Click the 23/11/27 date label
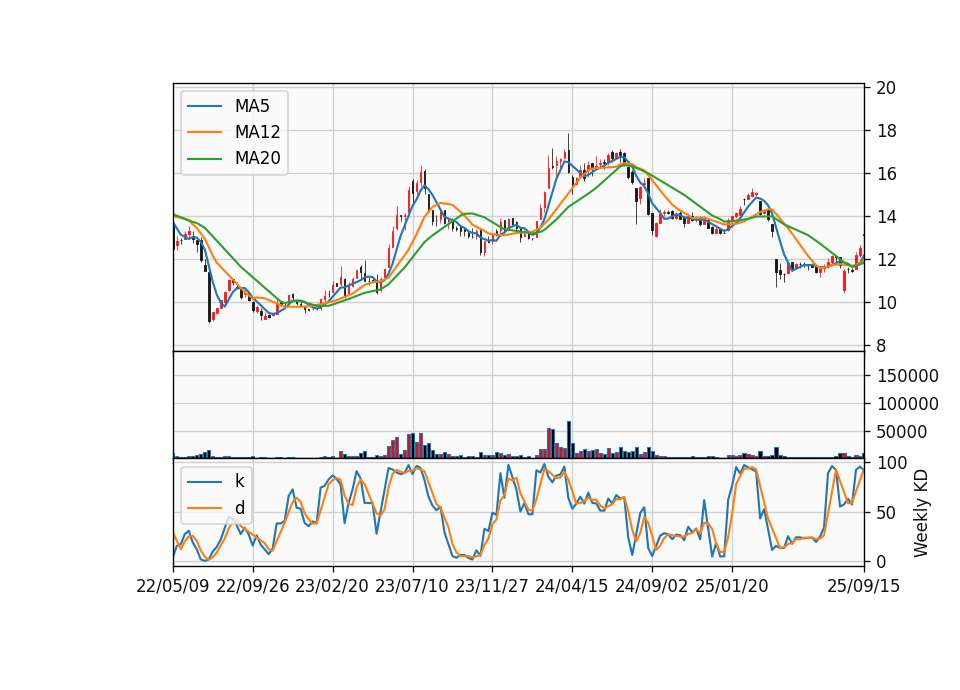 (492, 586)
